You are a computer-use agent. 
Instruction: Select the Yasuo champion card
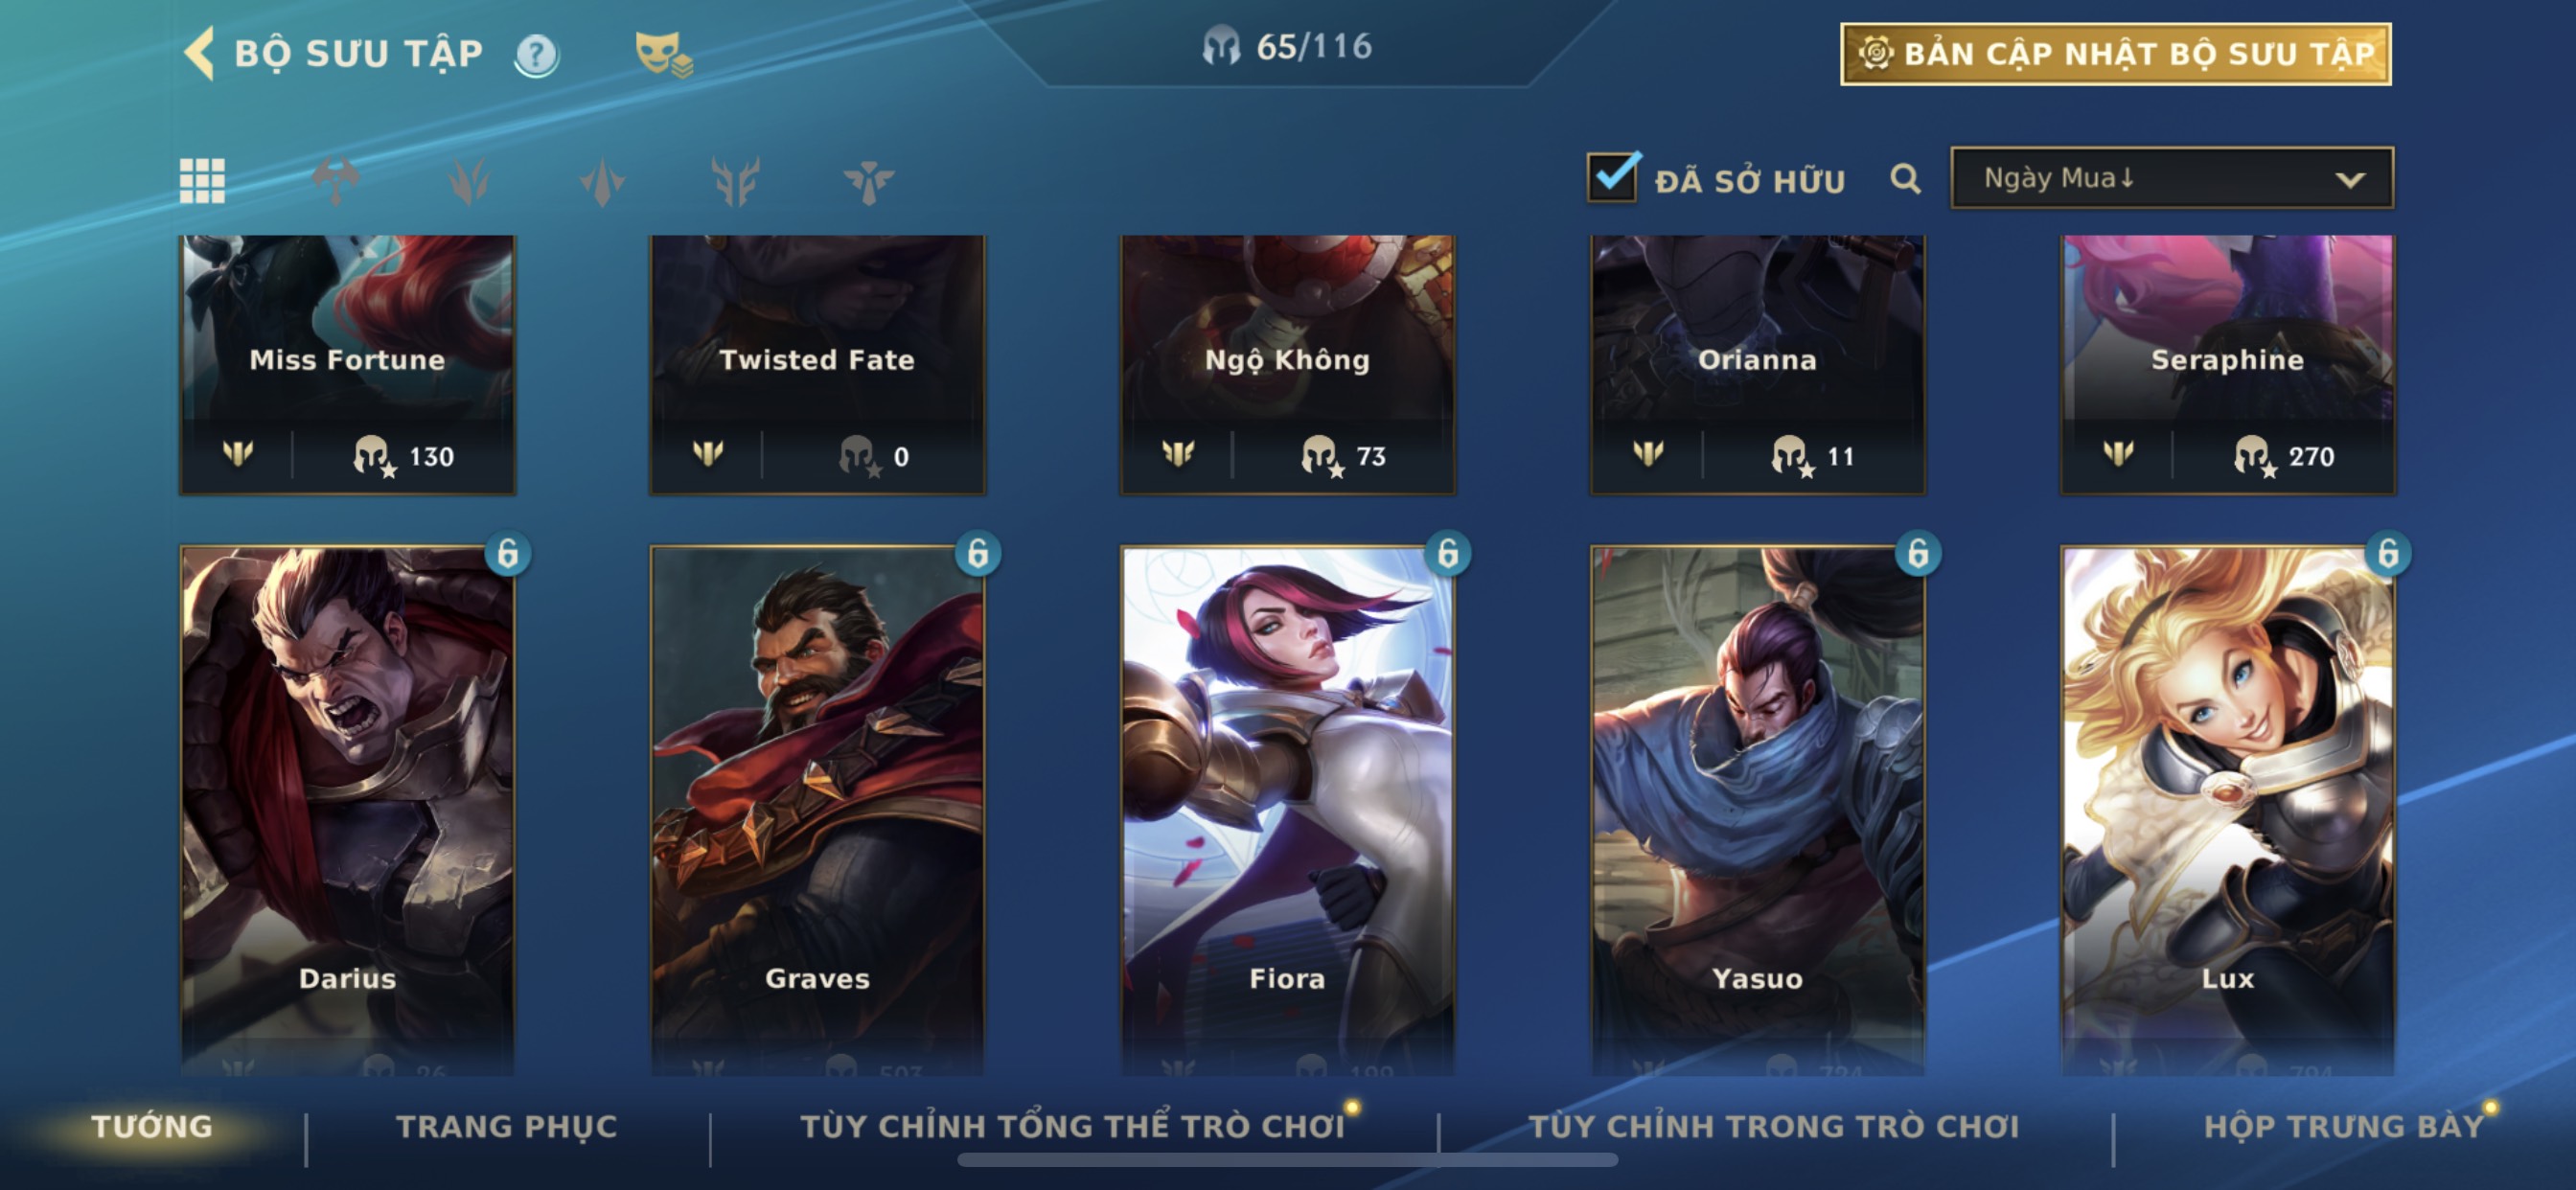pyautogui.click(x=1758, y=810)
